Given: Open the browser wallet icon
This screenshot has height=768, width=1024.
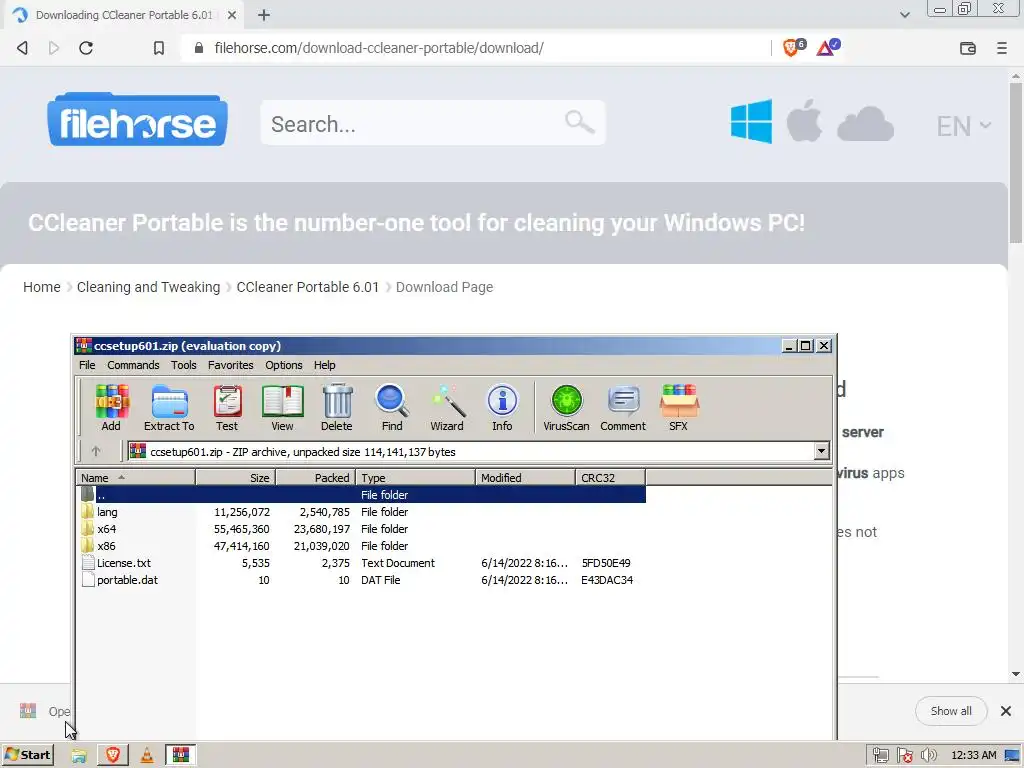Looking at the screenshot, I should [x=968, y=48].
